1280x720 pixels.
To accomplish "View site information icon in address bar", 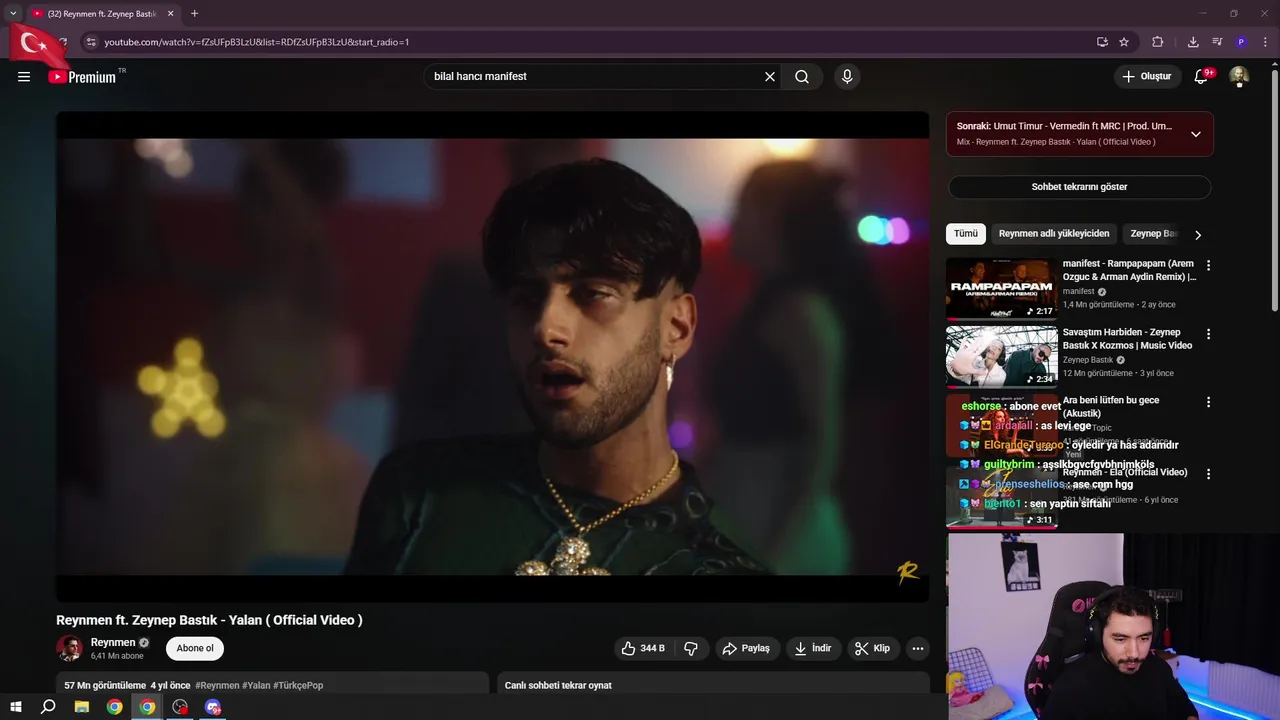I will tap(91, 42).
